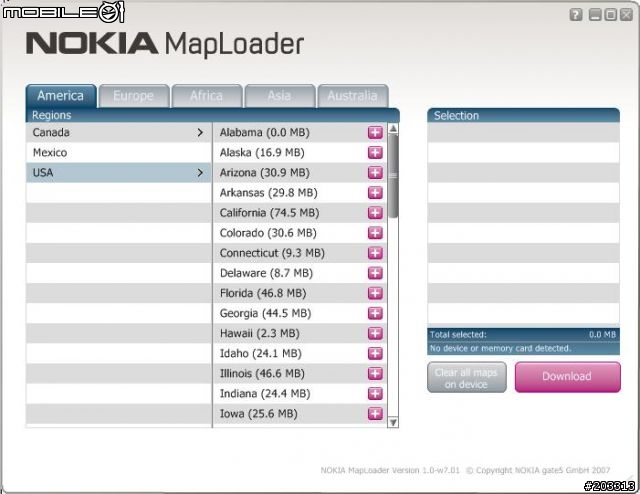The height and width of the screenshot is (494, 640).
Task: Select the Connecticut (9.3 MB) row
Action: point(300,253)
